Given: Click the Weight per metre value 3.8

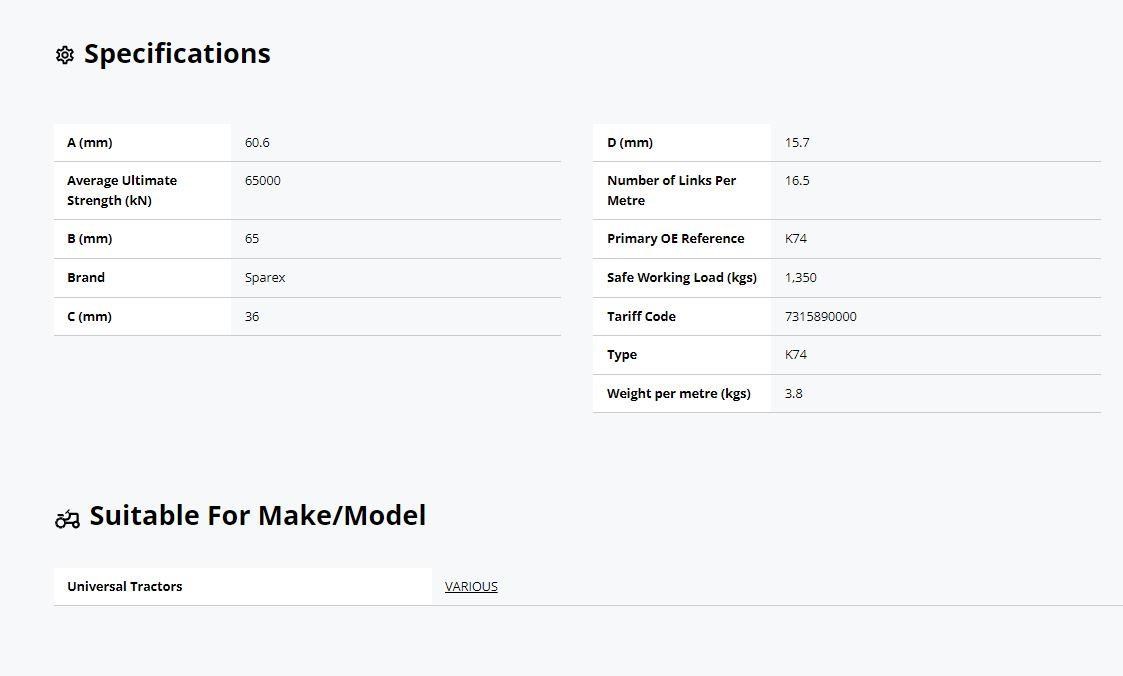Looking at the screenshot, I should [794, 394].
